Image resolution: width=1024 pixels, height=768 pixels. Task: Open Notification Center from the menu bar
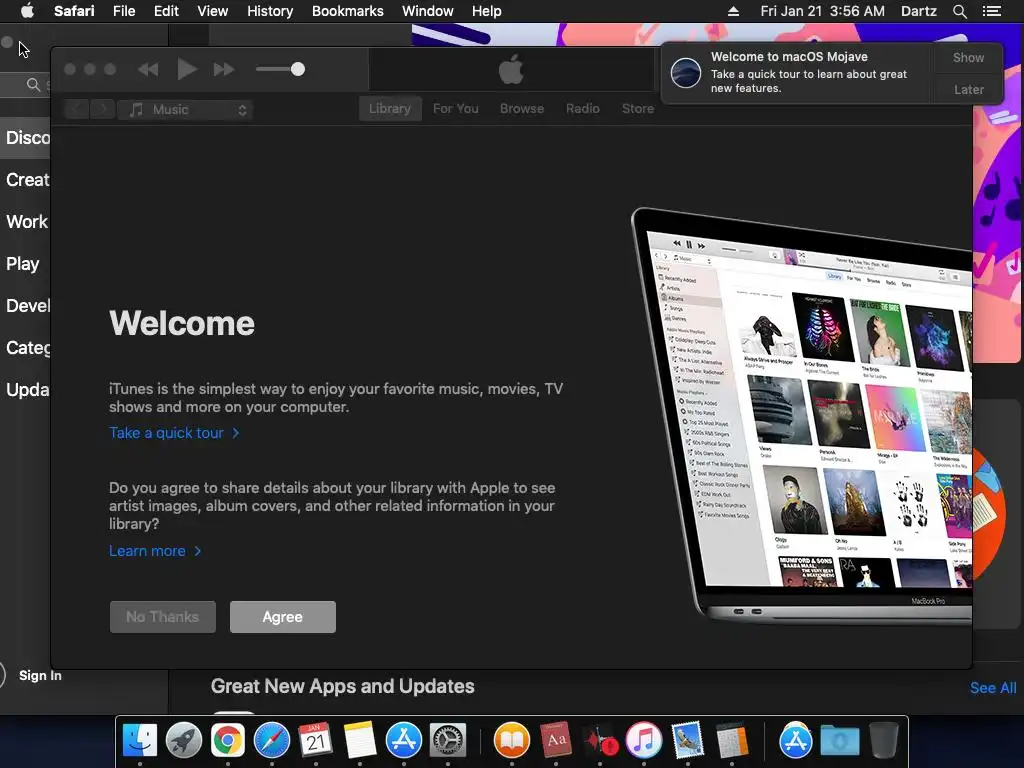point(991,11)
